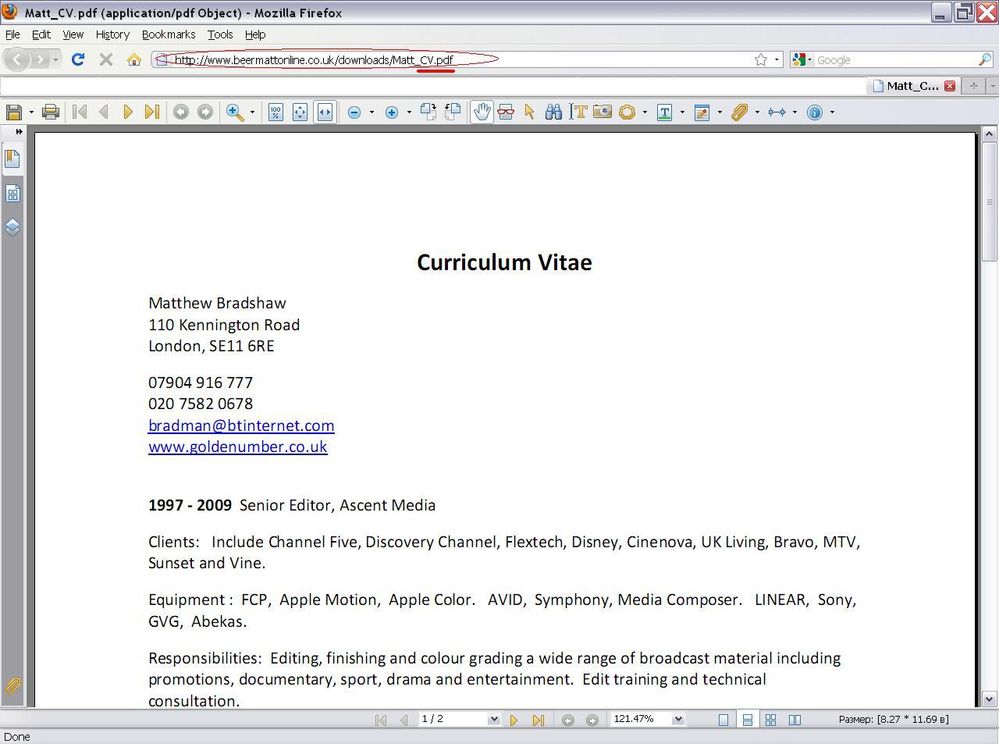Click the Google search box

tap(893, 60)
